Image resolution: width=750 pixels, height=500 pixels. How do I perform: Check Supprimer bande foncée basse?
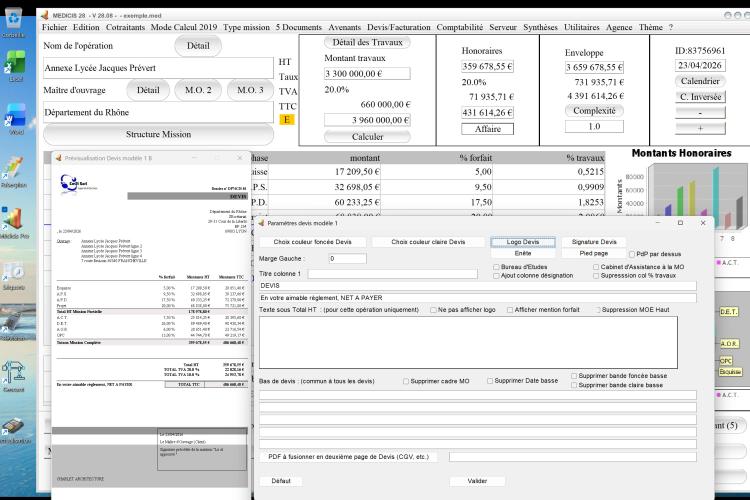pyautogui.click(x=574, y=376)
